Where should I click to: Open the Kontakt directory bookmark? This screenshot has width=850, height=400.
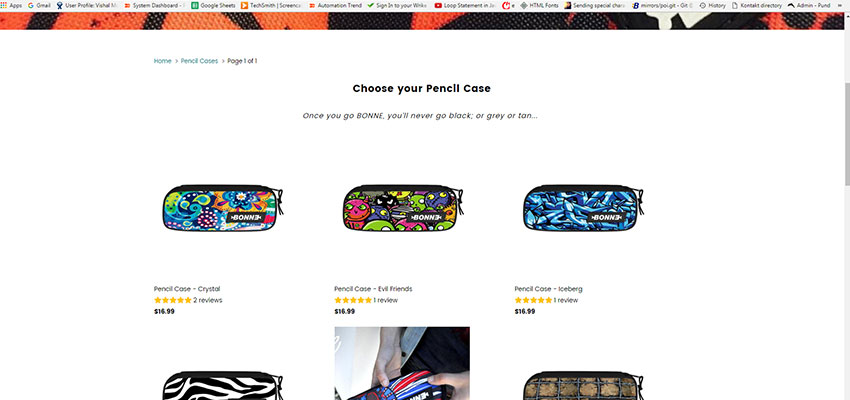tap(757, 5)
